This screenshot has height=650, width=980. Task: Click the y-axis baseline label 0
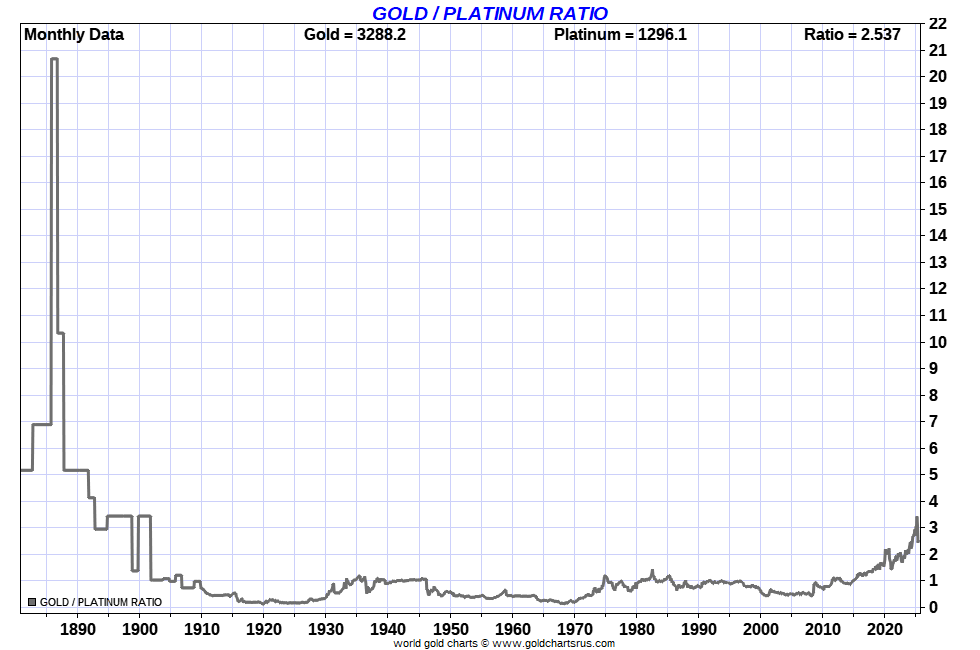click(933, 608)
